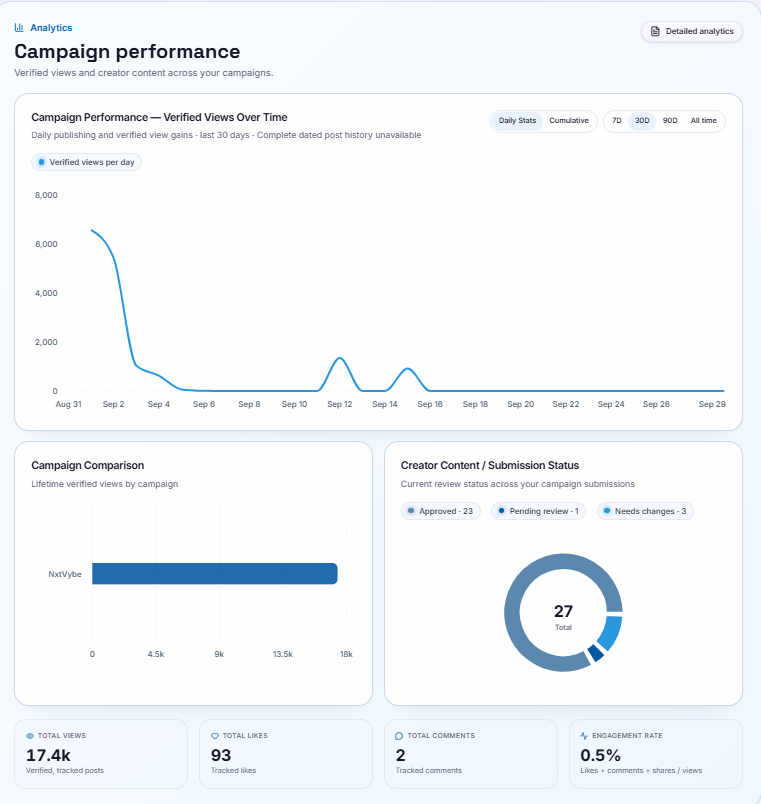The height and width of the screenshot is (804, 761).
Task: Click the Tracked comments caption
Action: (428, 771)
